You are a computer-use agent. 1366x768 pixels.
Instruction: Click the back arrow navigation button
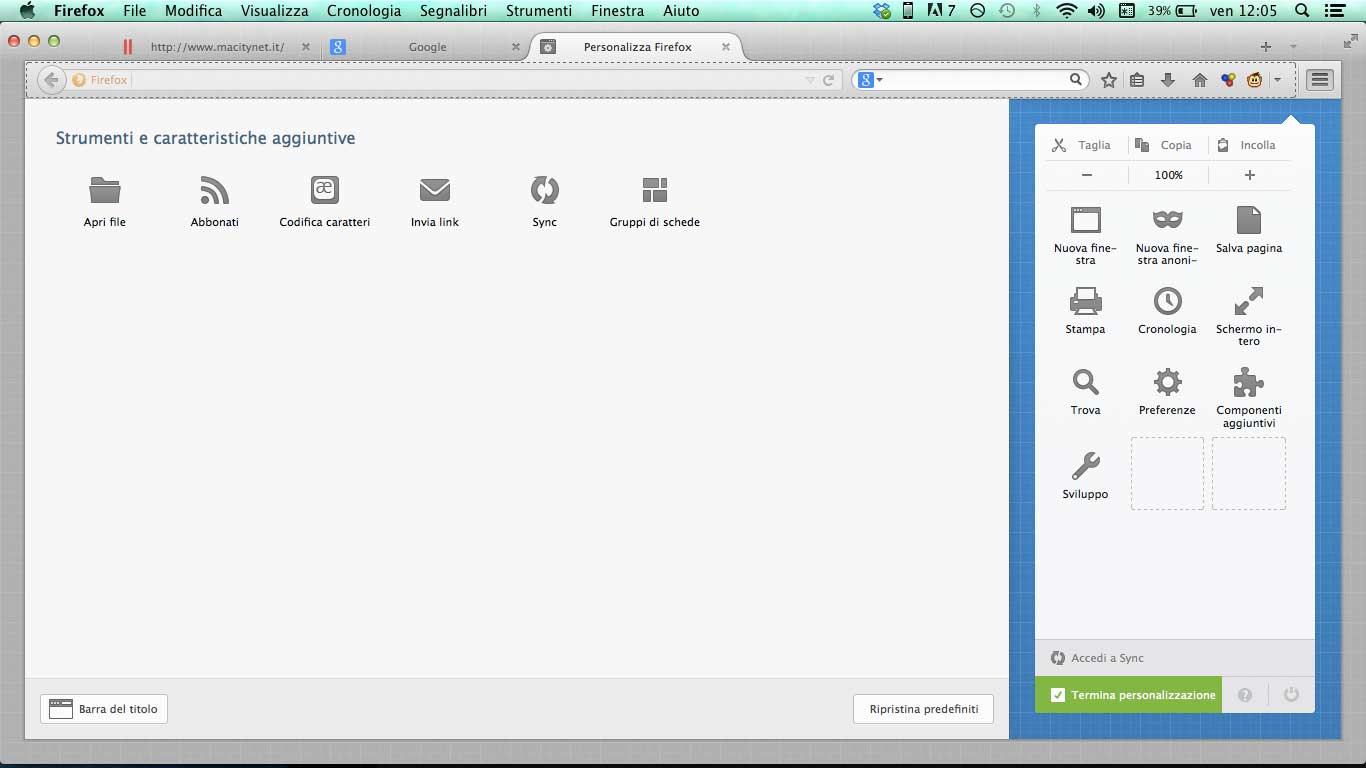[x=50, y=80]
